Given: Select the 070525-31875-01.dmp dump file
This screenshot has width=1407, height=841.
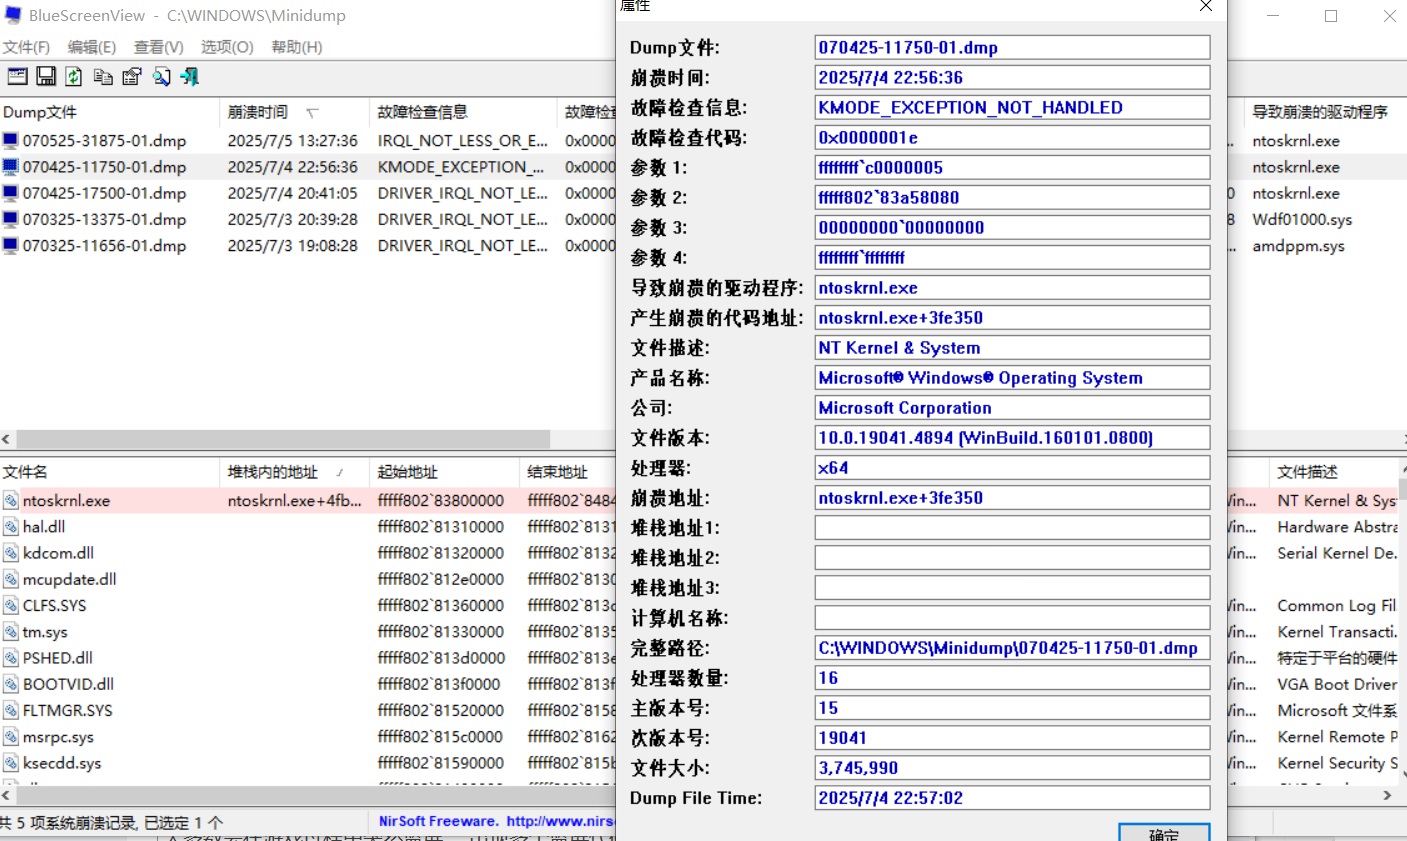Looking at the screenshot, I should point(104,141).
